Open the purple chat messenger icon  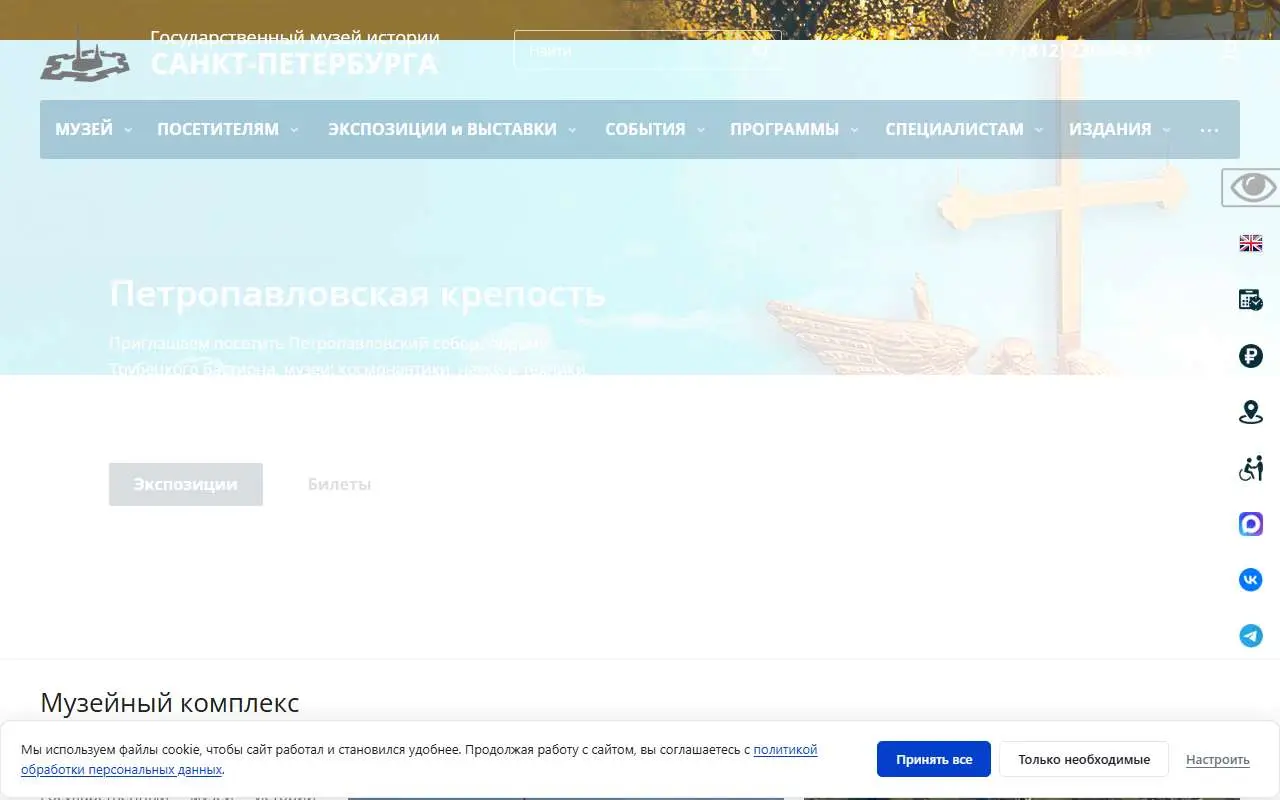coord(1251,524)
